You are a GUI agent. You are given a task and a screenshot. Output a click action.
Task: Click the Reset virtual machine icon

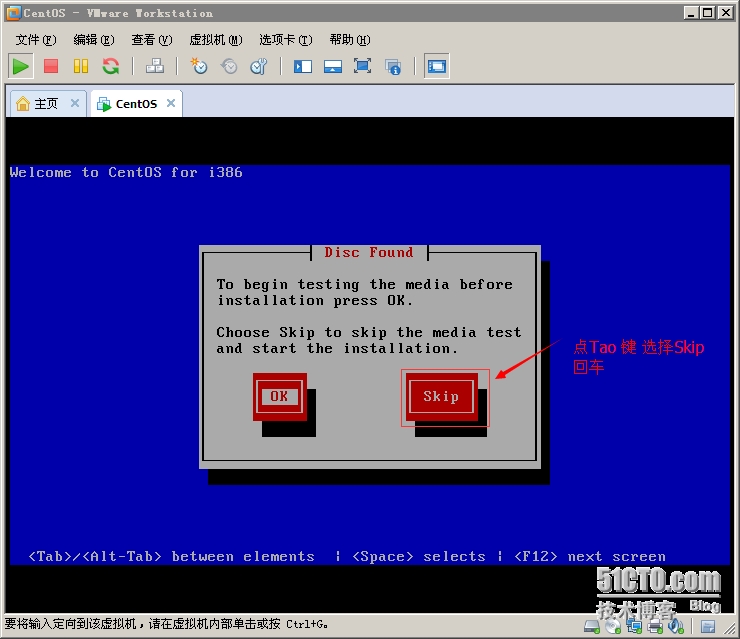(111, 66)
